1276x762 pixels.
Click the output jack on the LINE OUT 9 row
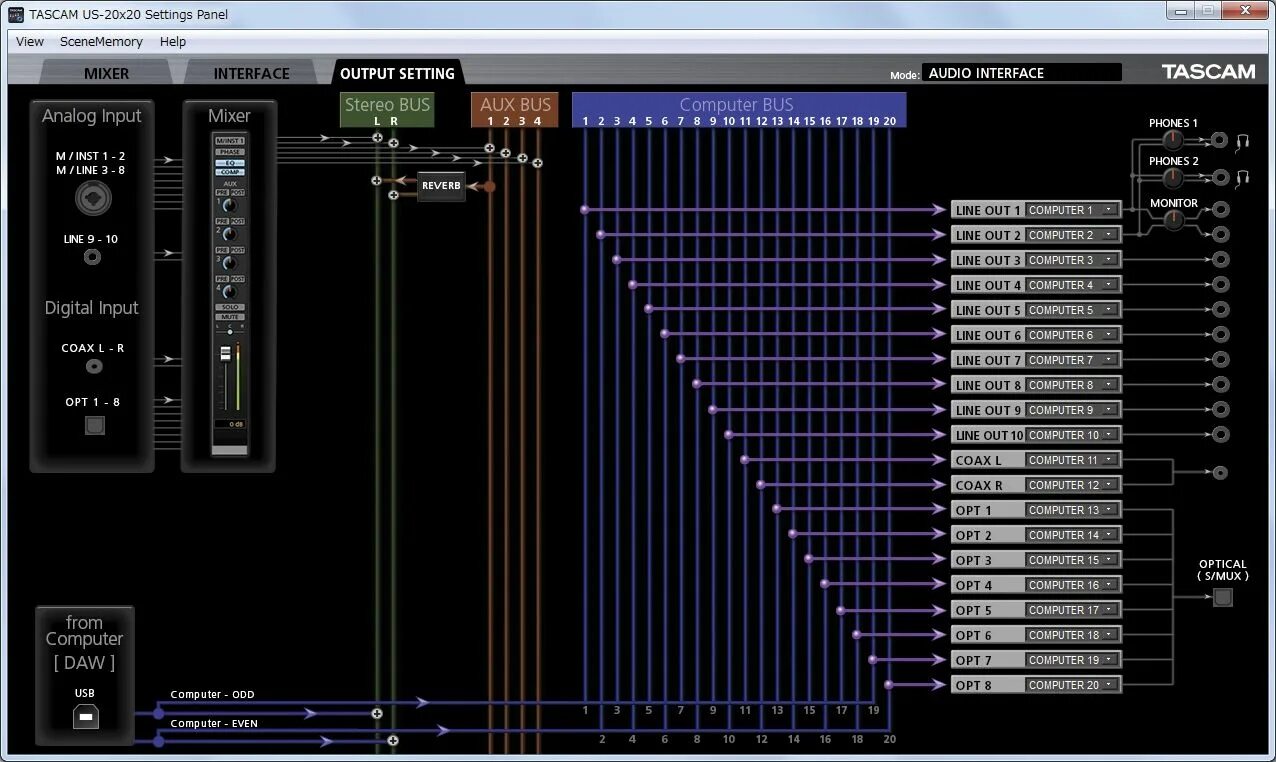(x=1220, y=409)
